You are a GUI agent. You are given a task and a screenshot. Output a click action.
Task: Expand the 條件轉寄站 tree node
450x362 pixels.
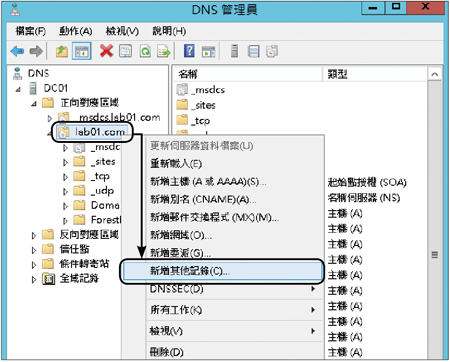(x=34, y=265)
